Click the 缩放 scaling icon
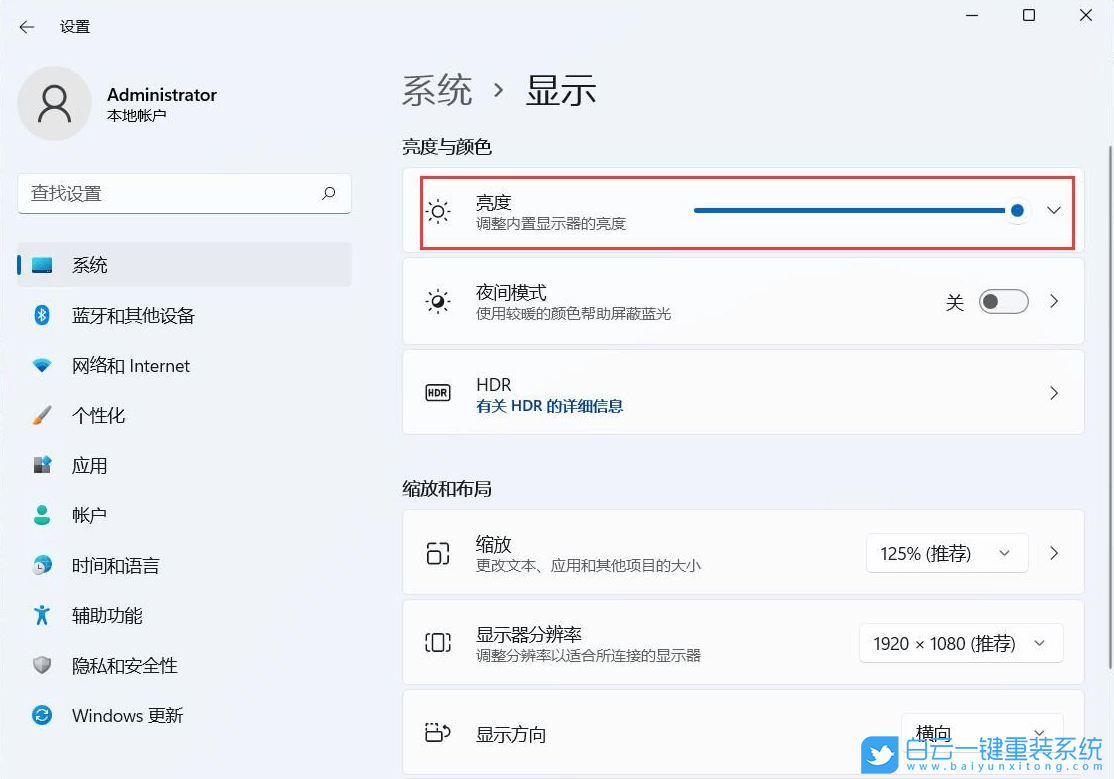This screenshot has height=779, width=1114. (438, 553)
